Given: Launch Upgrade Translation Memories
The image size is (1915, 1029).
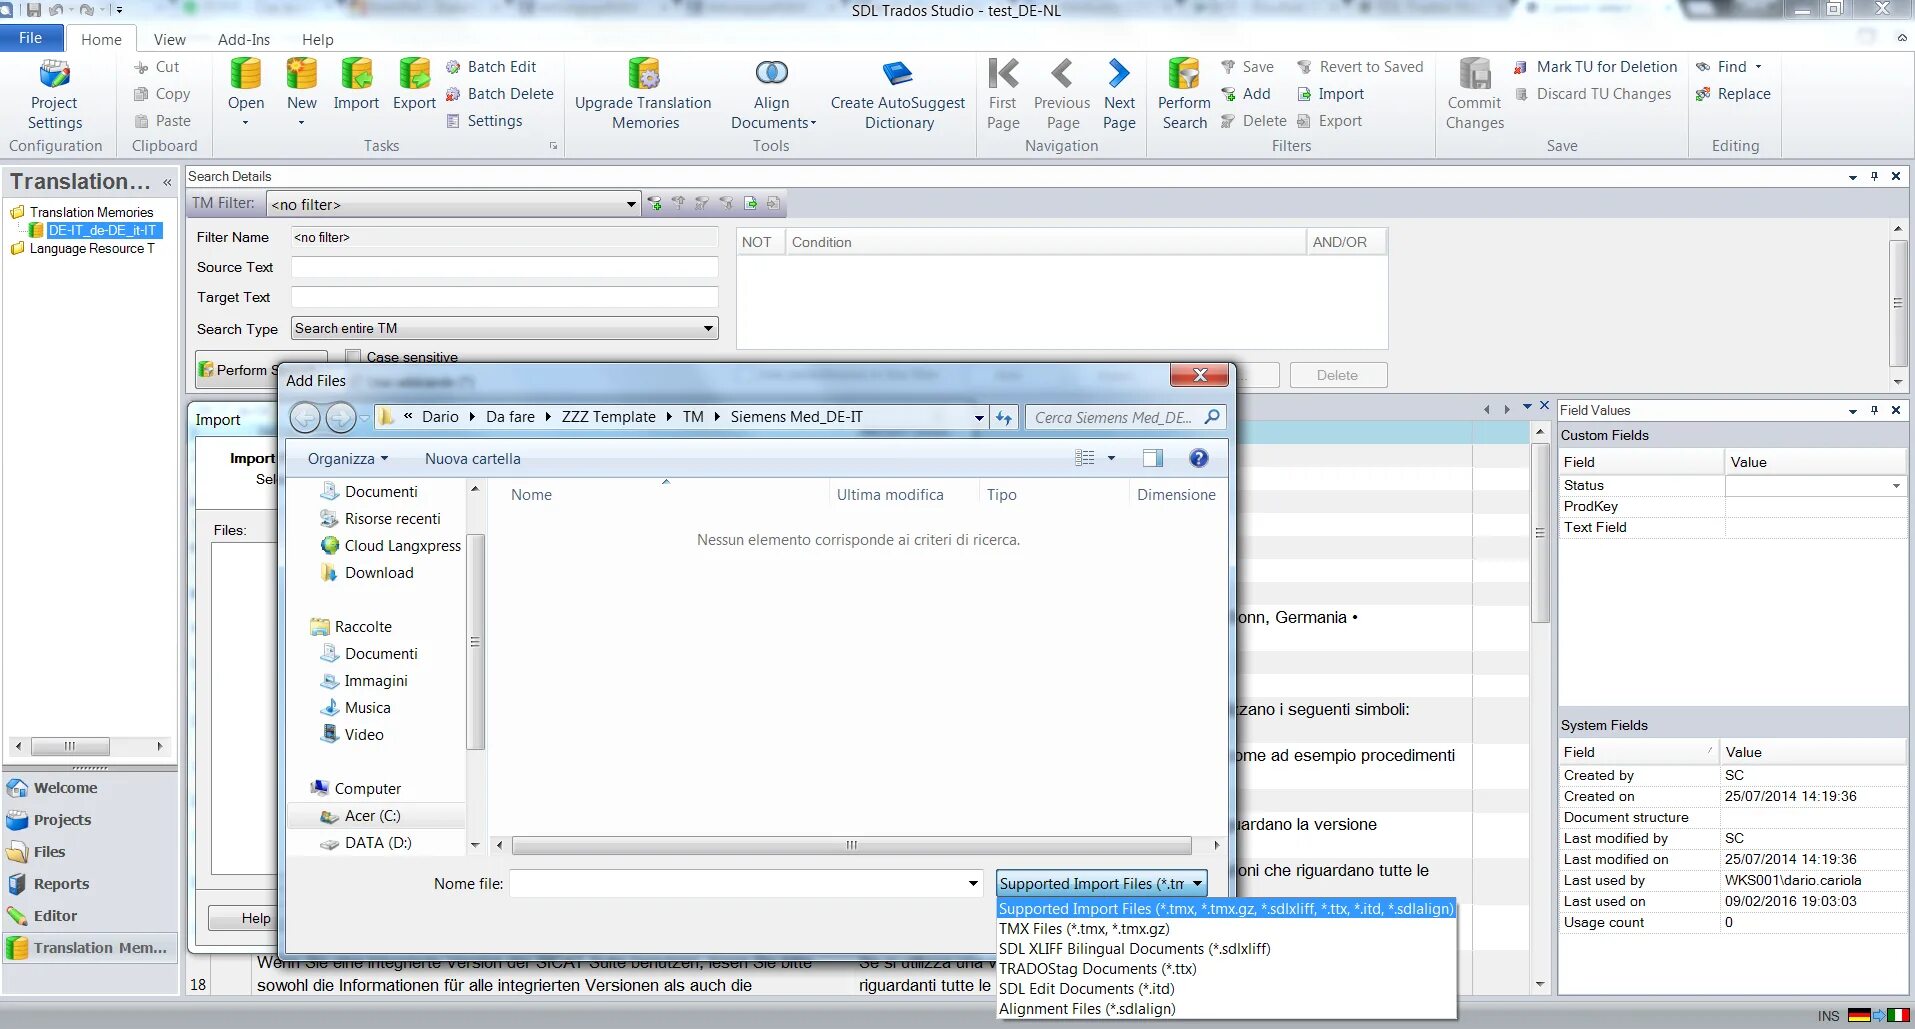Looking at the screenshot, I should click(x=643, y=95).
